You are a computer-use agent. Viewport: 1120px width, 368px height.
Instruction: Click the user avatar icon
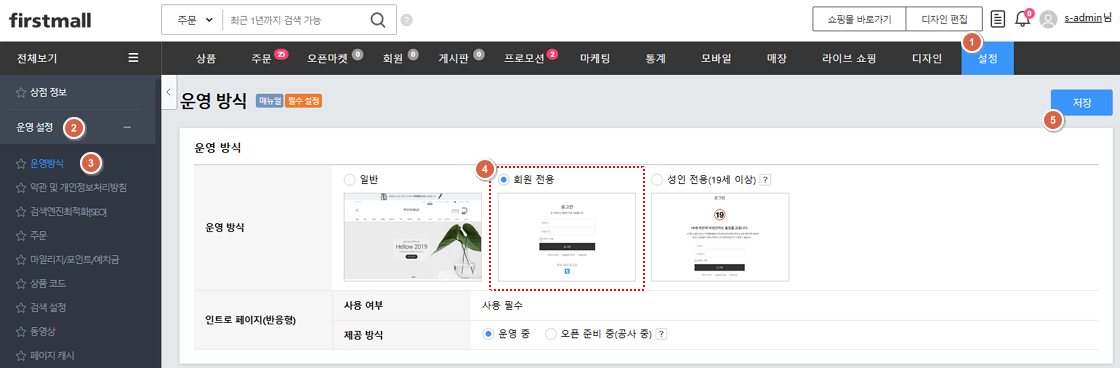[x=1048, y=19]
